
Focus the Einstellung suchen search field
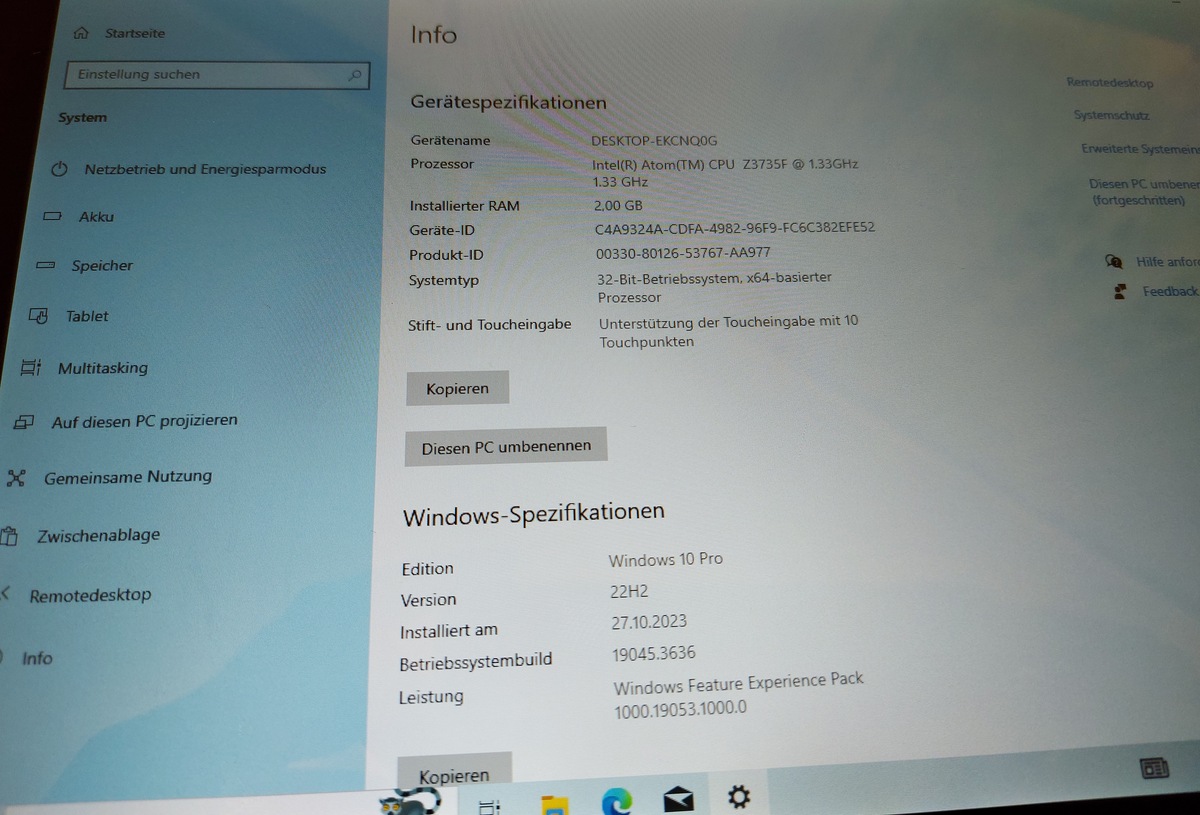coord(216,75)
